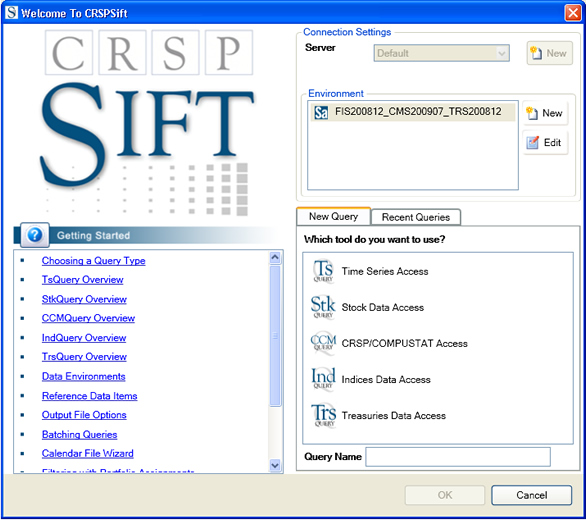Switch to the New Query tab
The height and width of the screenshot is (520, 586).
333,216
